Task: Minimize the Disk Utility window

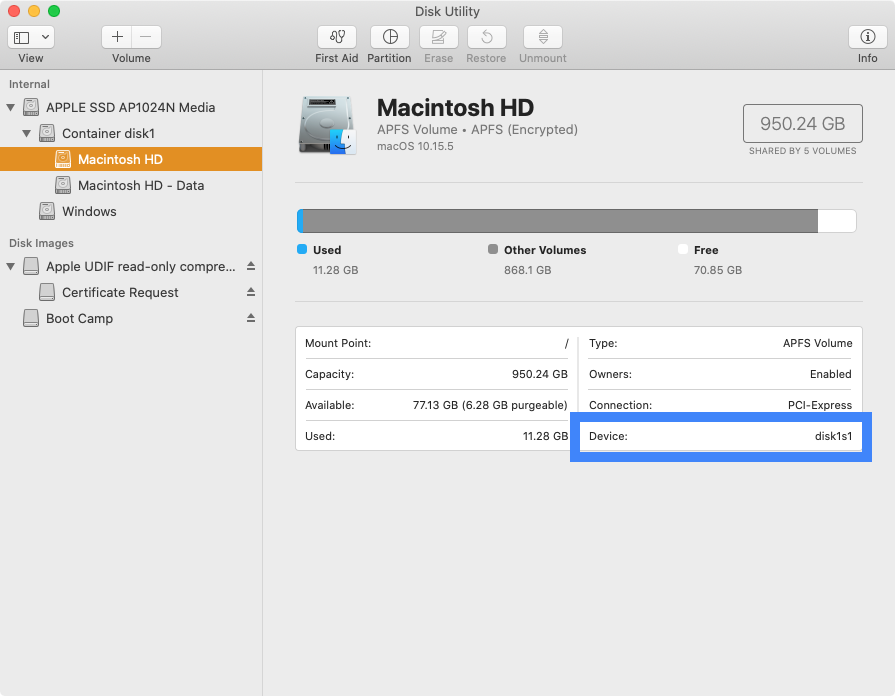Action: click(34, 11)
